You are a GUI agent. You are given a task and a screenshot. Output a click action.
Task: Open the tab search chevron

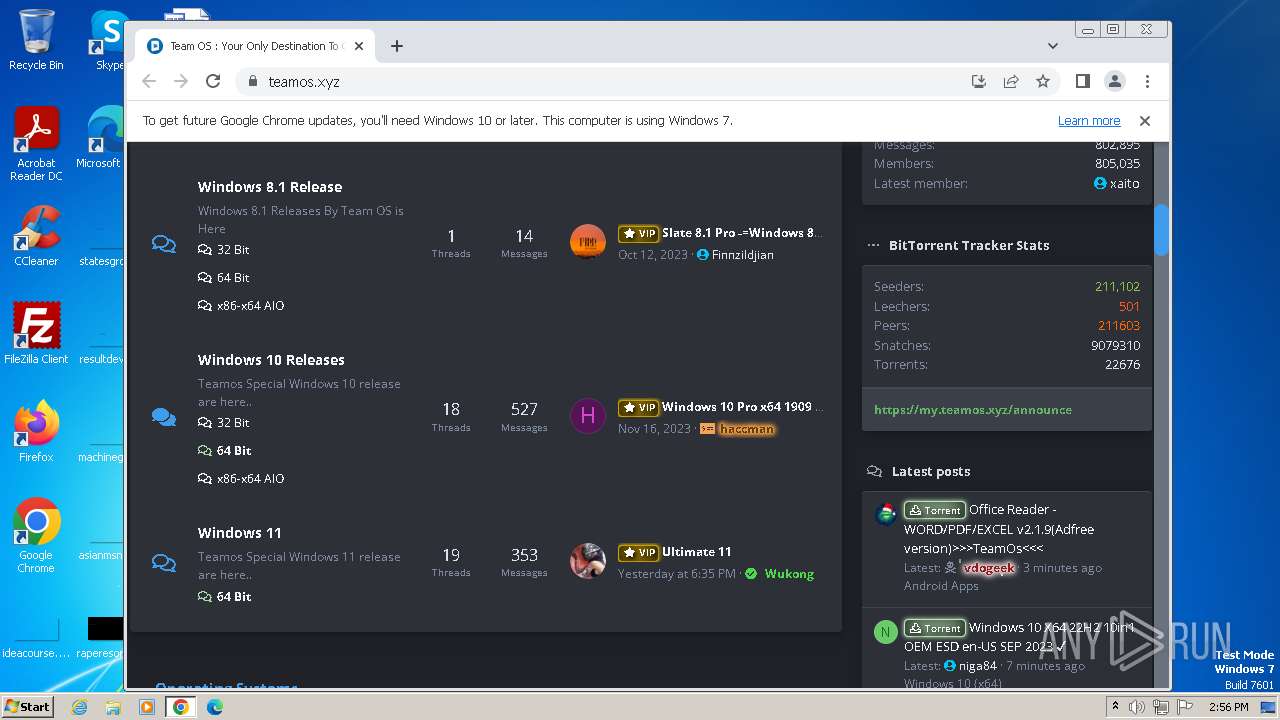(1053, 46)
